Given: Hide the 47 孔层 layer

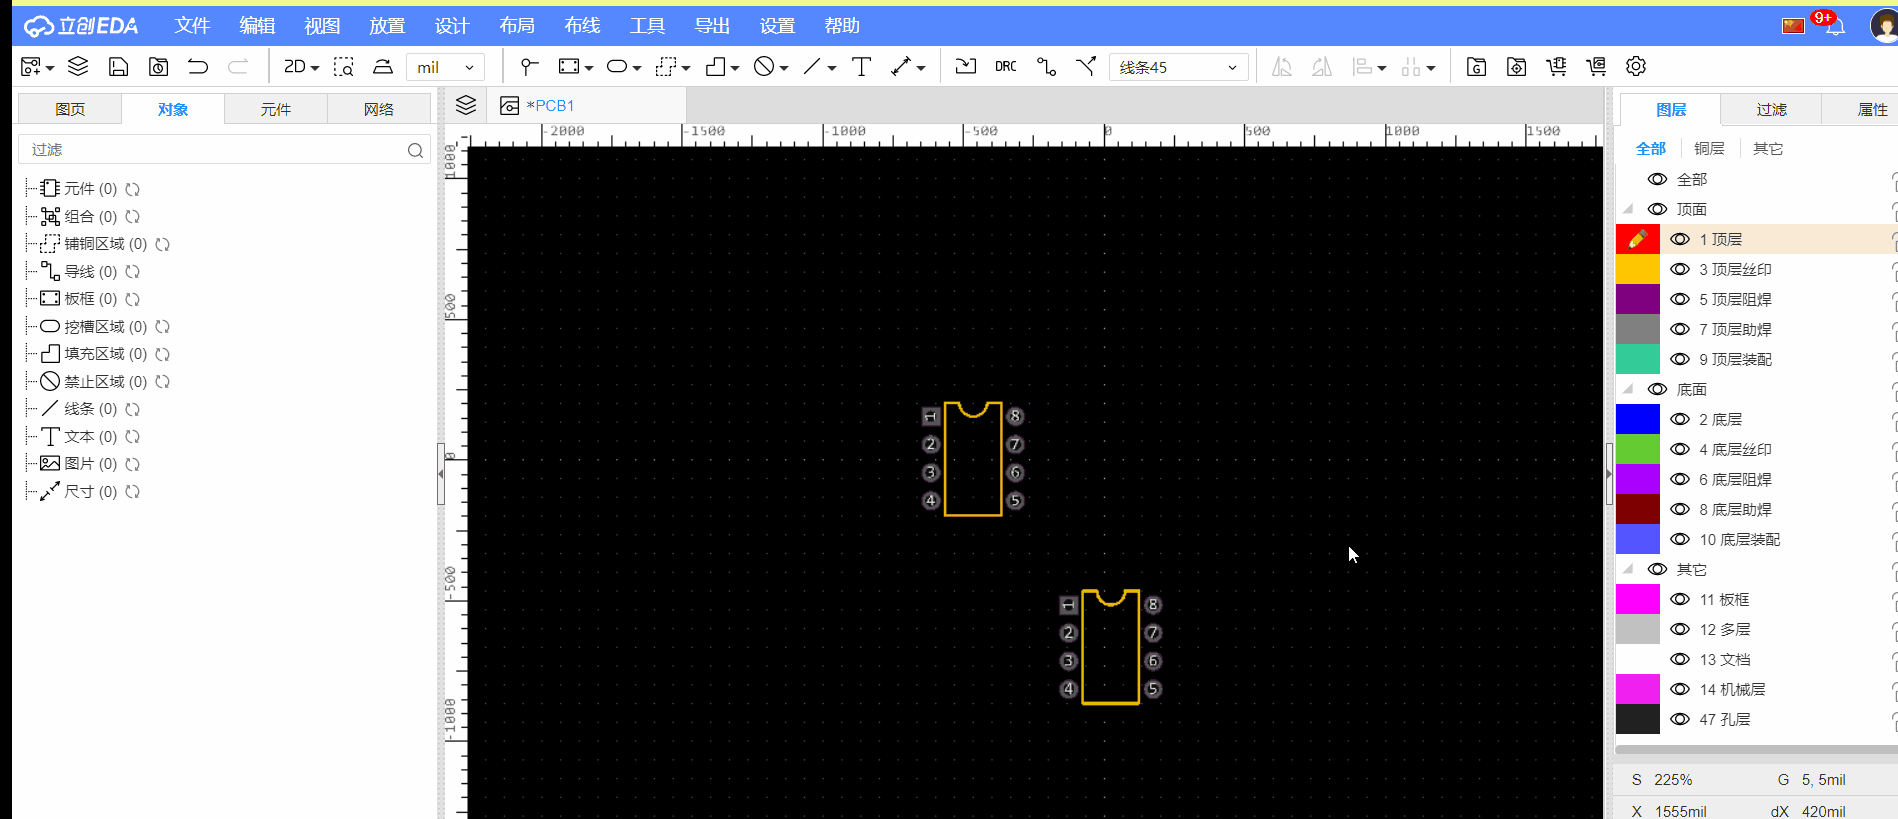Looking at the screenshot, I should [1680, 719].
